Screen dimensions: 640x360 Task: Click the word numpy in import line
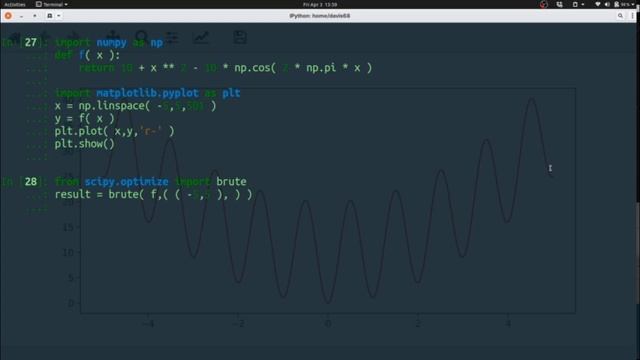111,42
